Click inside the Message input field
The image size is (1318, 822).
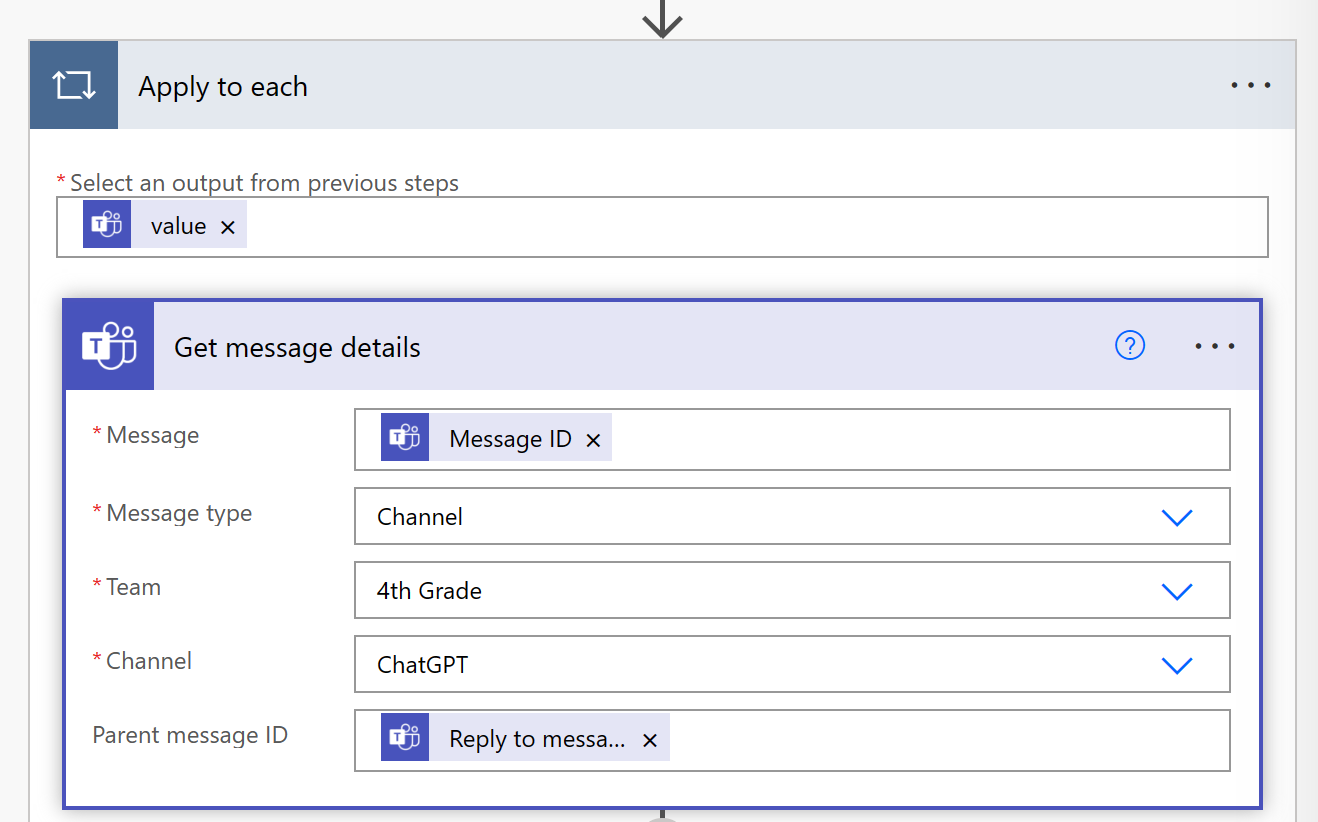coord(900,439)
